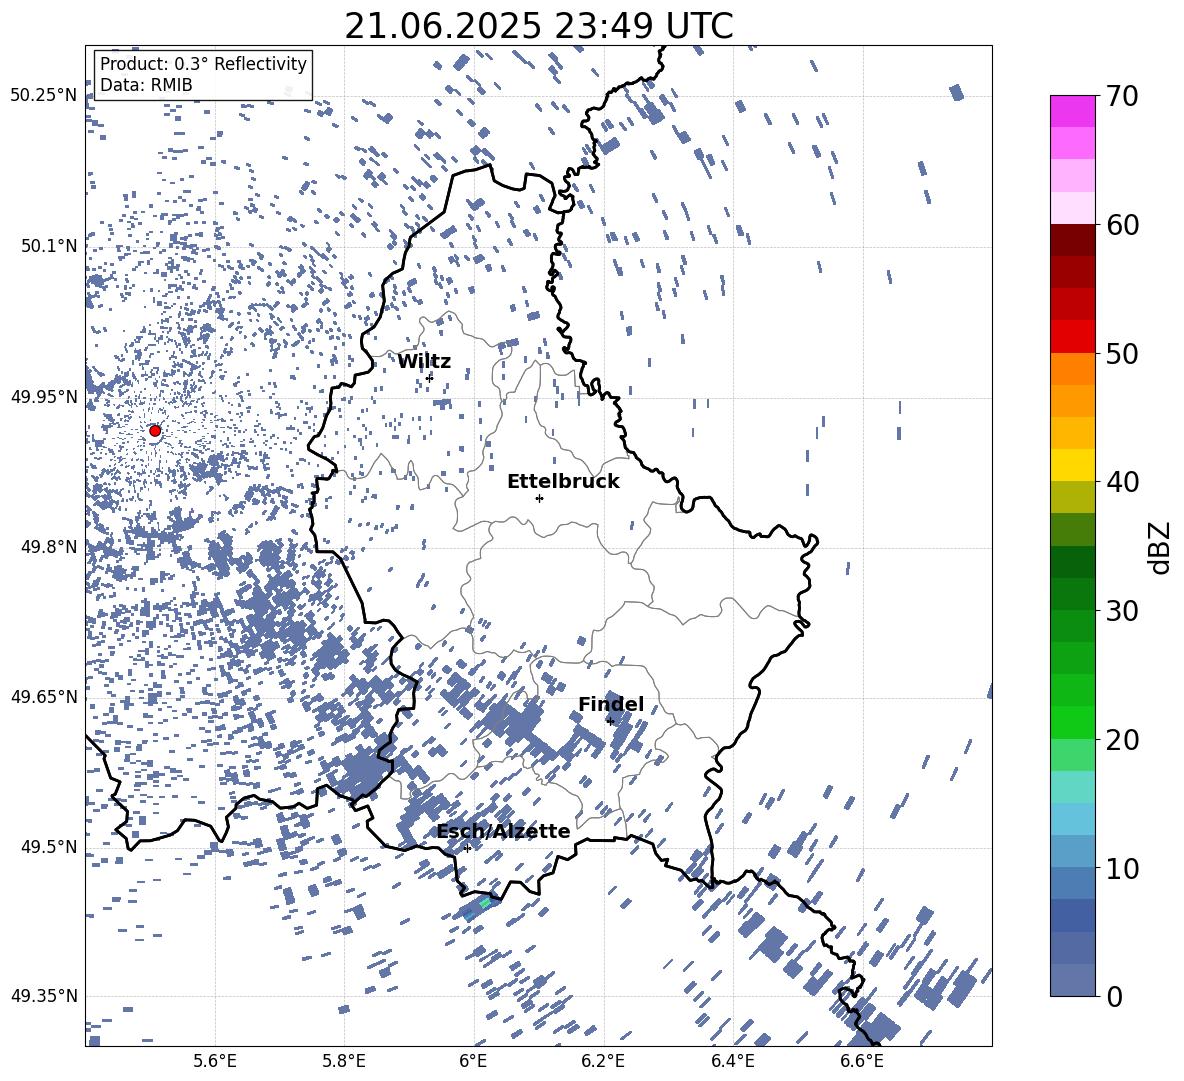Click the 50.25°N latitude label

(44, 96)
